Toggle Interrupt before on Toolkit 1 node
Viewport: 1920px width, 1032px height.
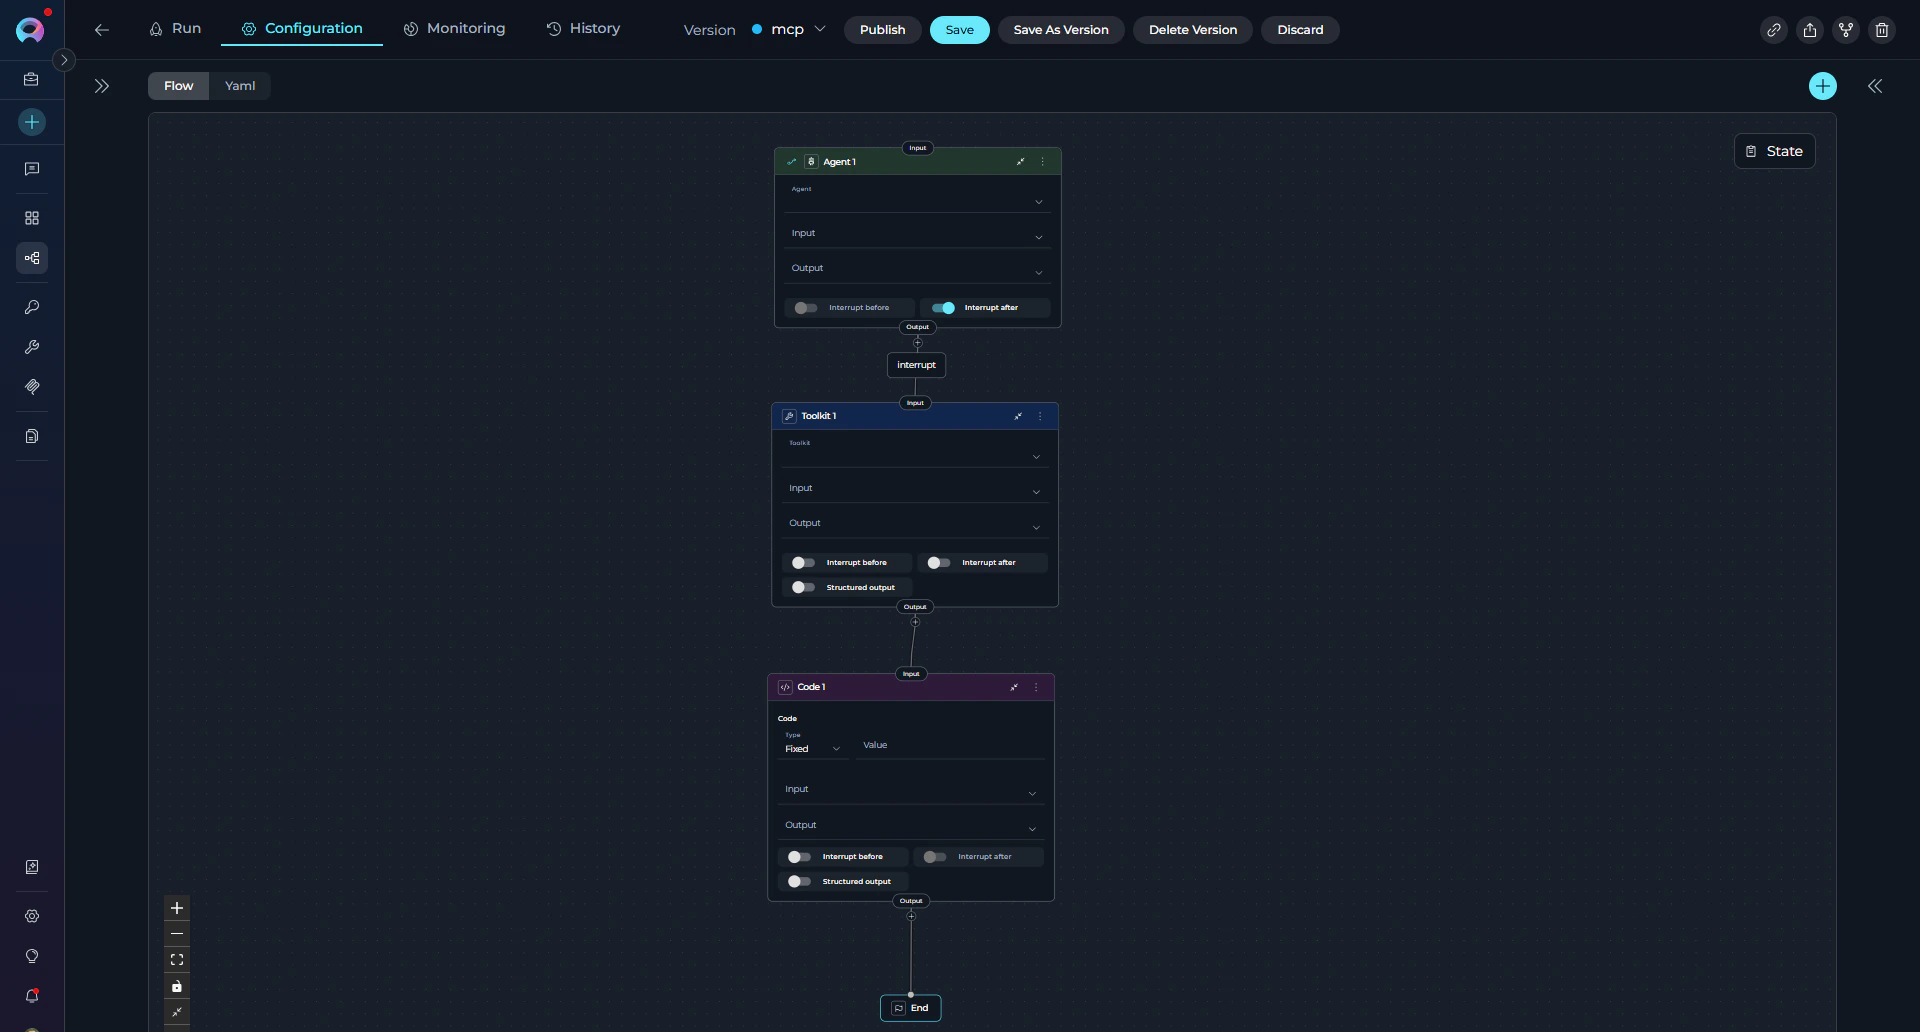[x=803, y=563]
